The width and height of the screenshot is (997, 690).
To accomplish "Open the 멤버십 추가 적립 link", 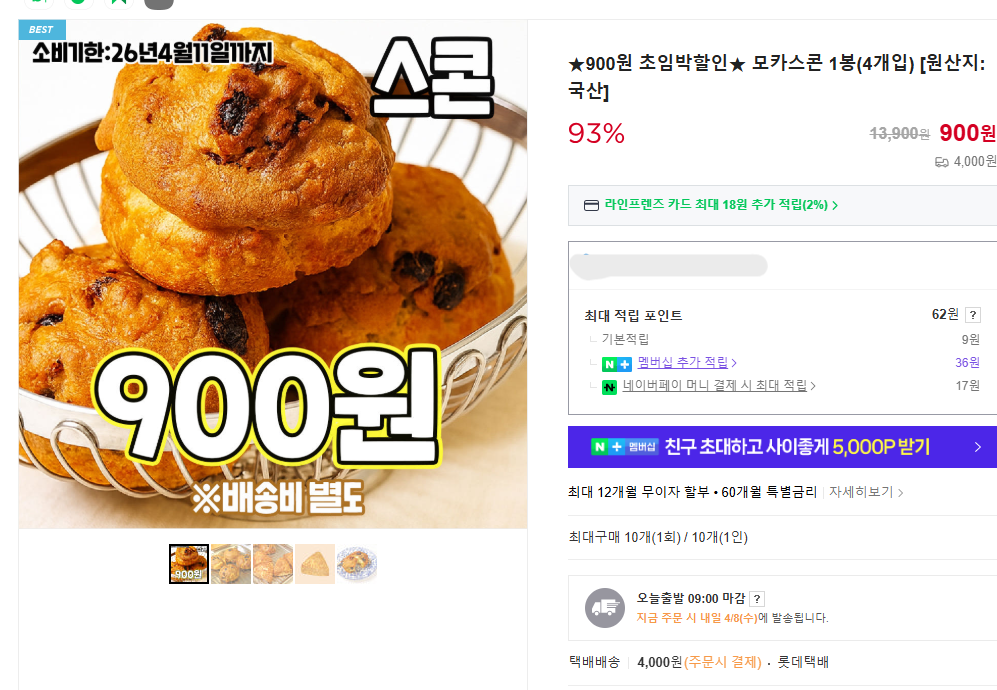I will click(687, 362).
